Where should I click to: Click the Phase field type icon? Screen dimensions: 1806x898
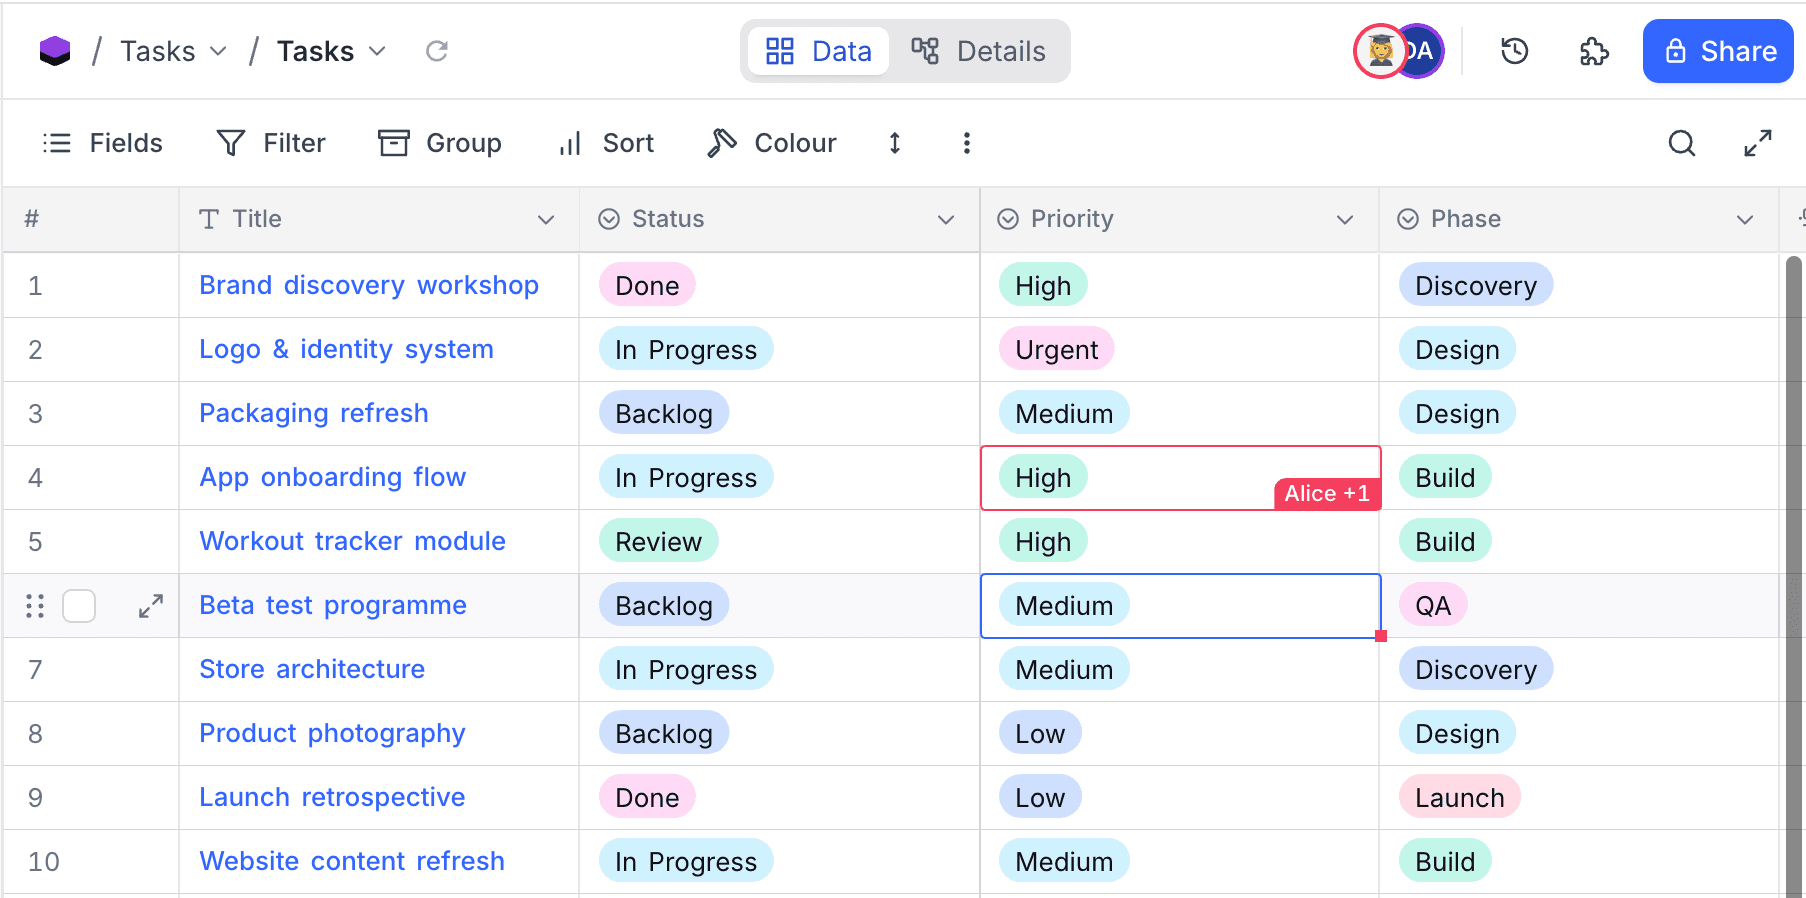coord(1408,219)
